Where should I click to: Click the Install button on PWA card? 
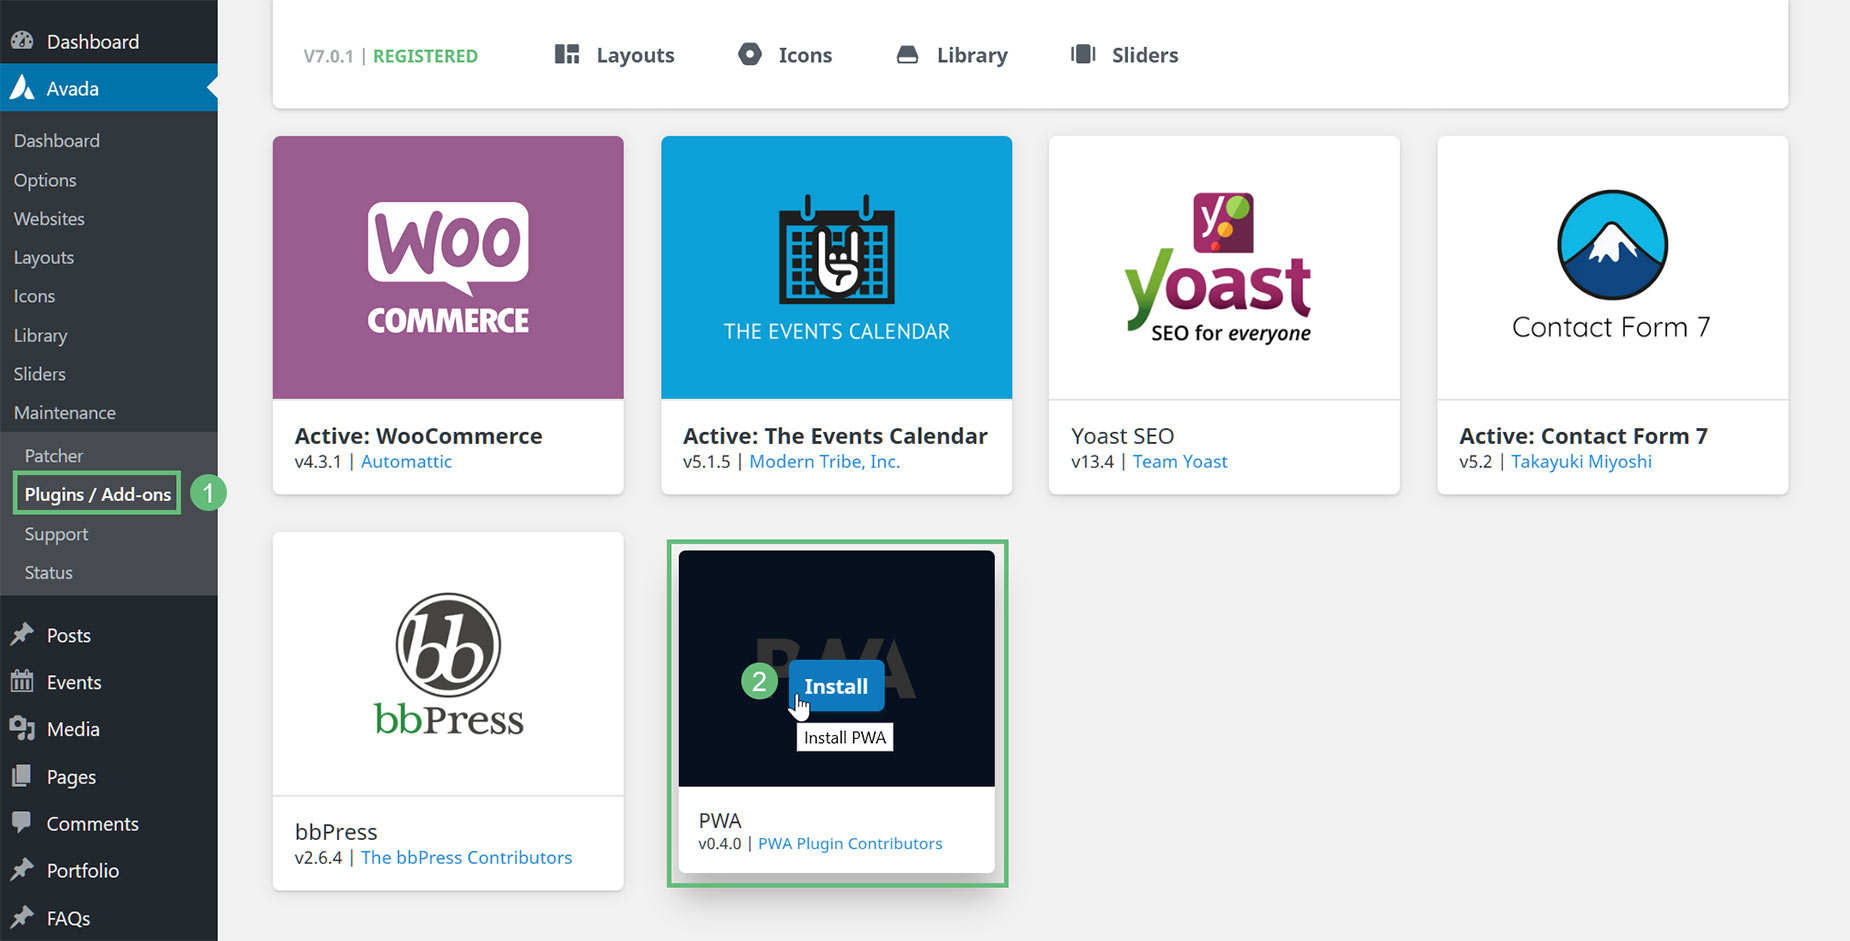pyautogui.click(x=836, y=686)
